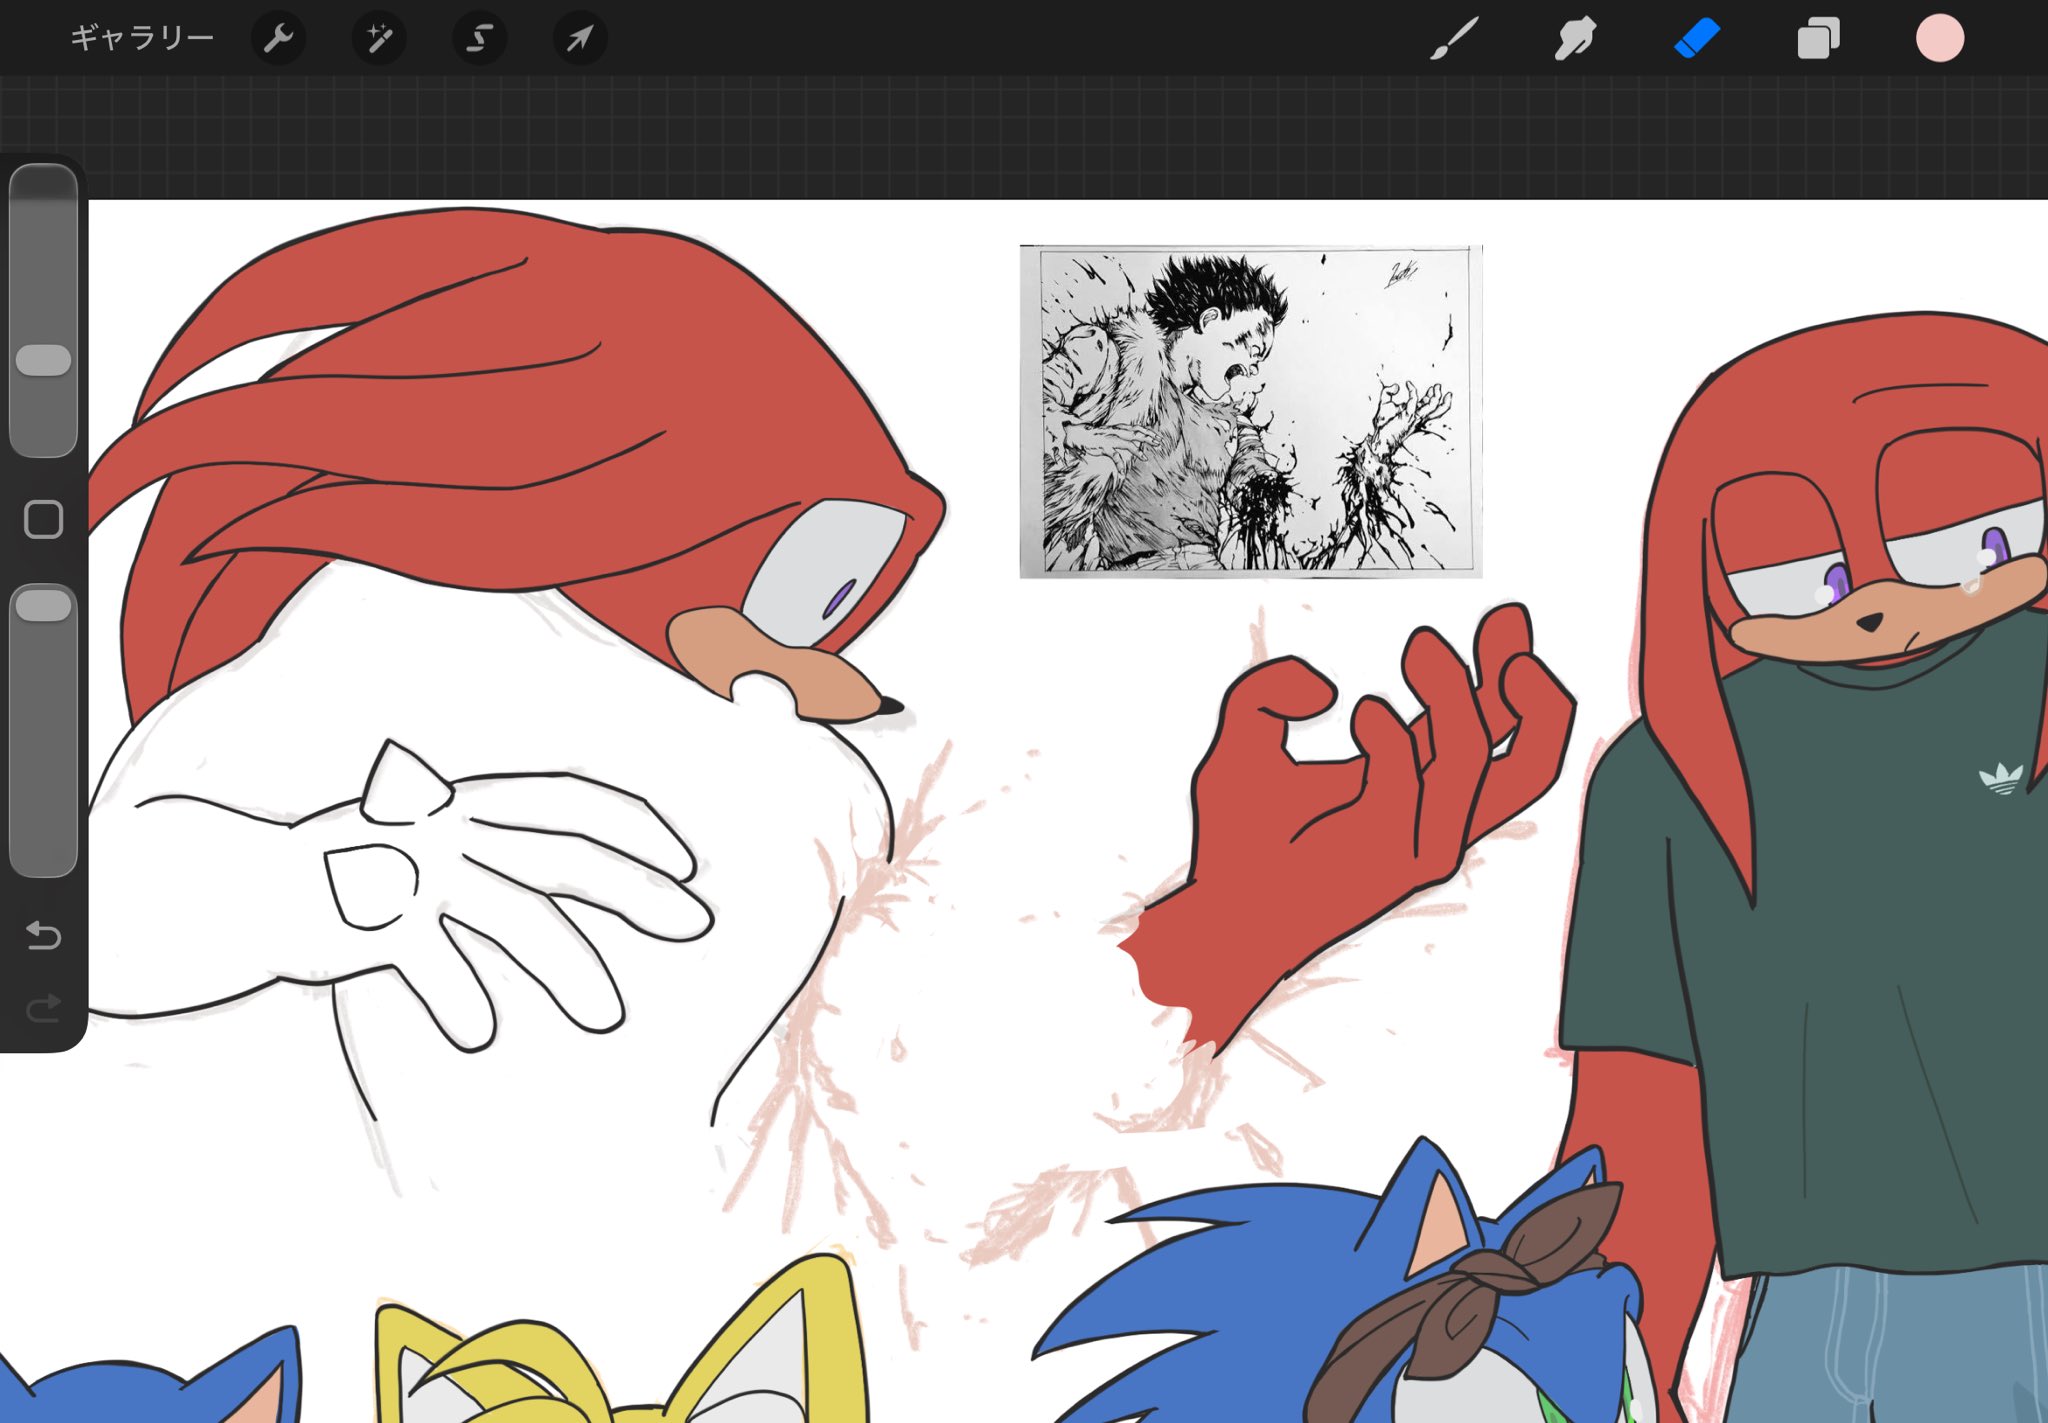Activate the Transform arrow tool
The height and width of the screenshot is (1423, 2048).
click(580, 39)
